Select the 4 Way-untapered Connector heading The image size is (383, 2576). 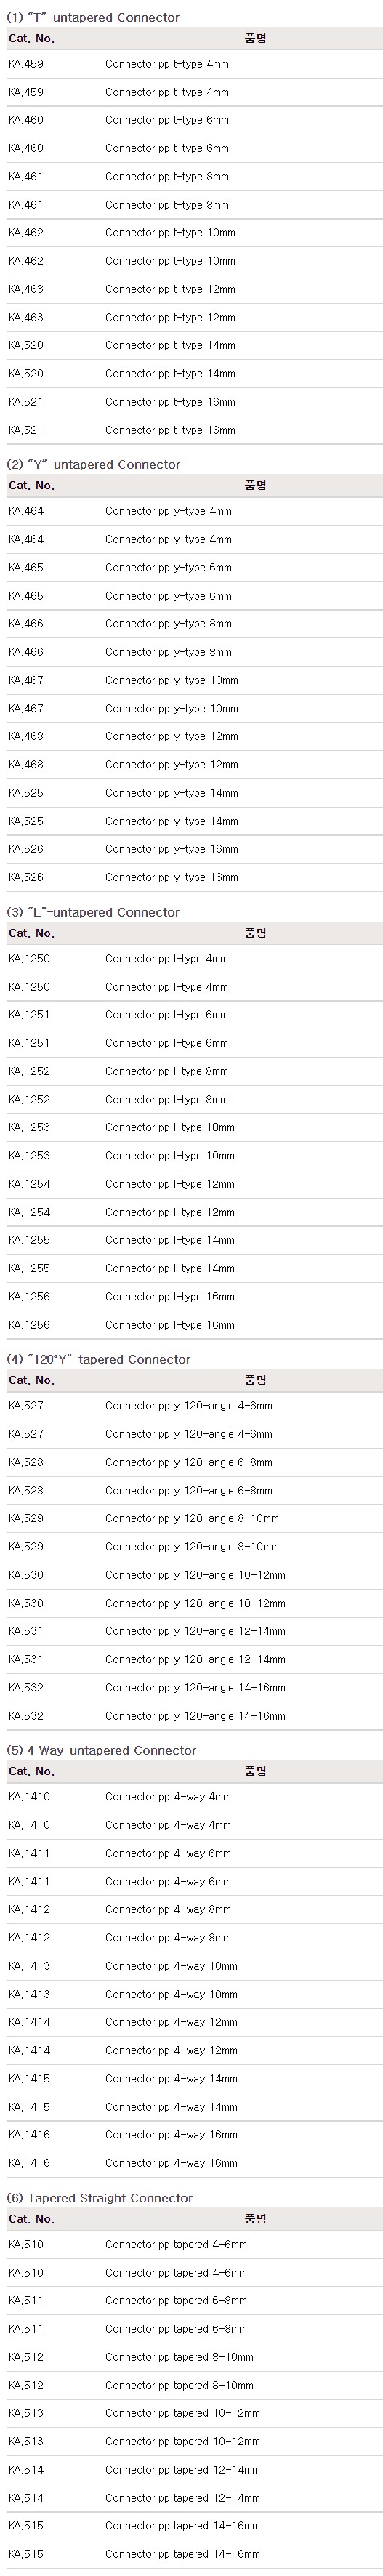(x=102, y=1750)
